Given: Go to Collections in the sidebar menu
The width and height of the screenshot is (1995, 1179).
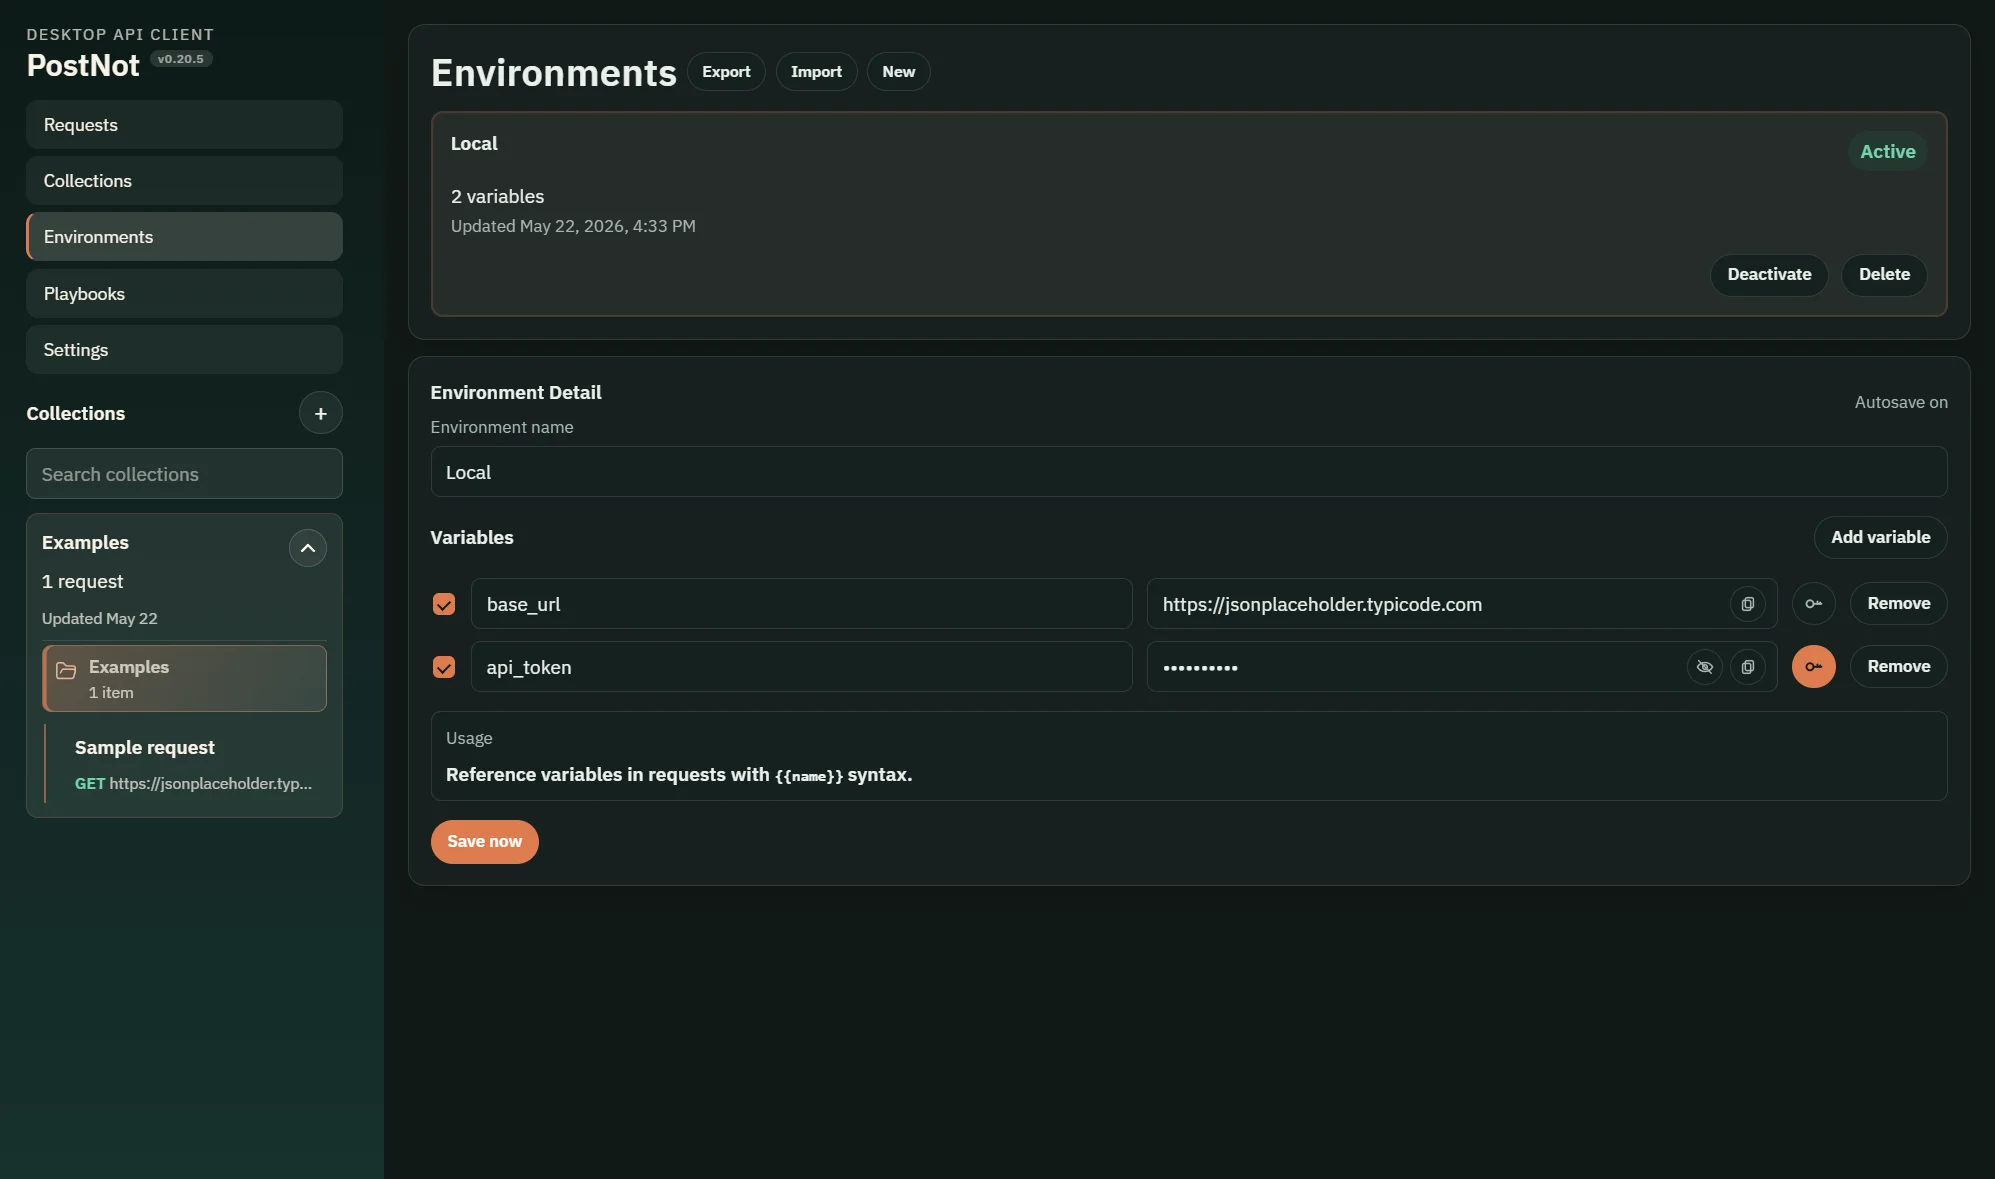Looking at the screenshot, I should coord(184,181).
